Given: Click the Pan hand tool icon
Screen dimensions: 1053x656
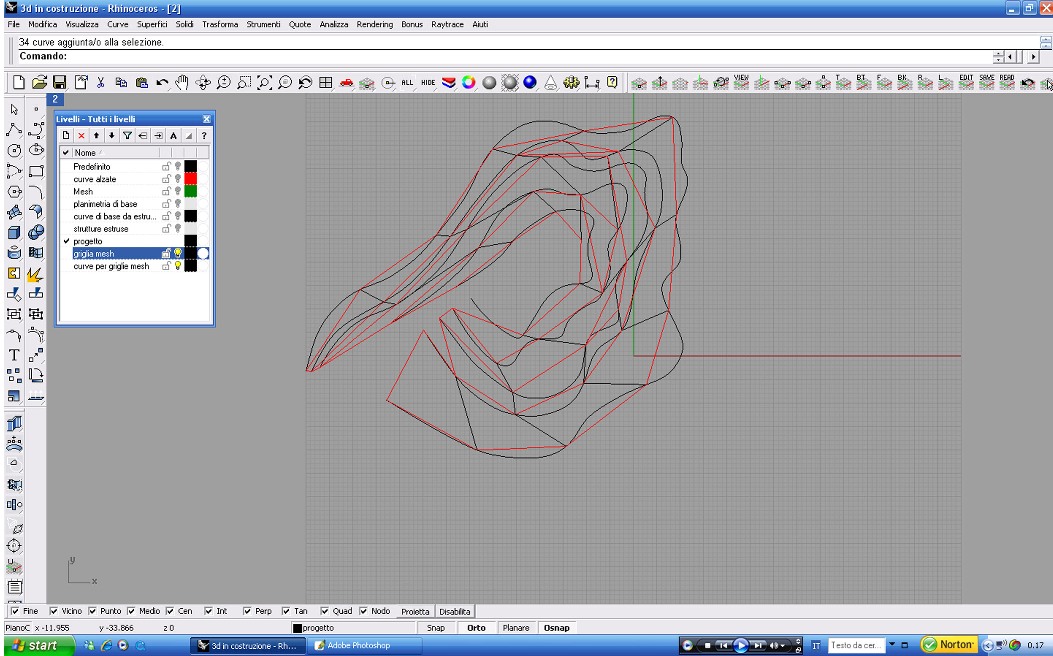Looking at the screenshot, I should tap(181, 84).
